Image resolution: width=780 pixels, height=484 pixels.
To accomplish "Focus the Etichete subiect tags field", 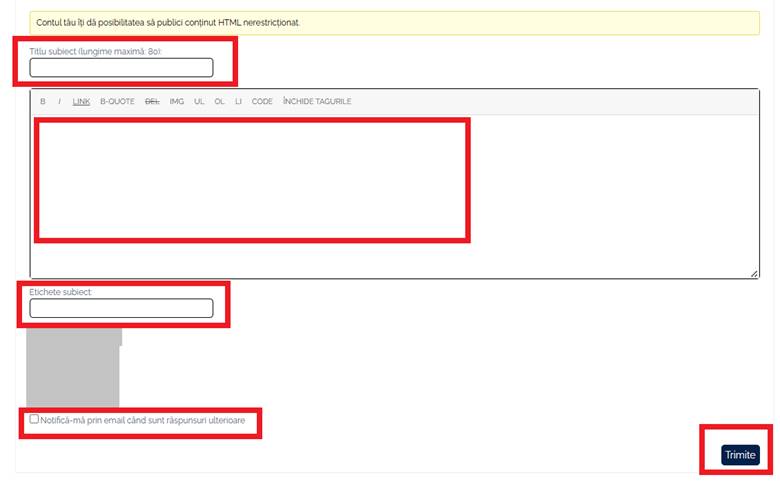I will pyautogui.click(x=121, y=308).
